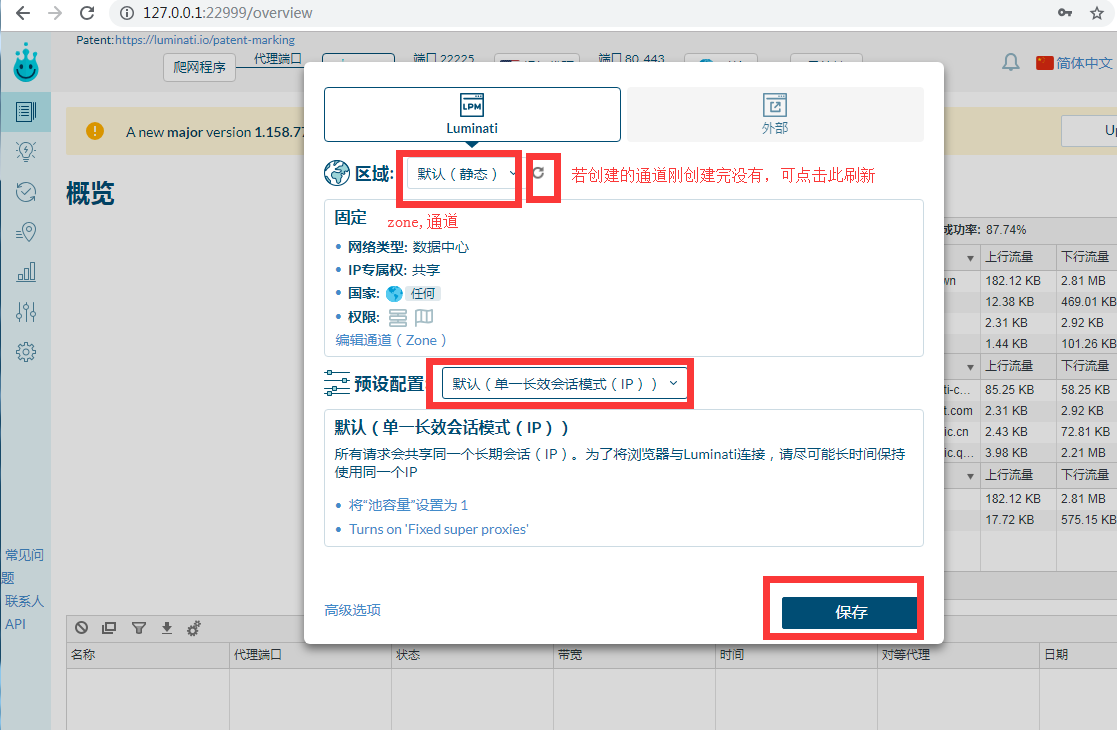Switch to the Luminati tab
The height and width of the screenshot is (730, 1117).
(472, 114)
